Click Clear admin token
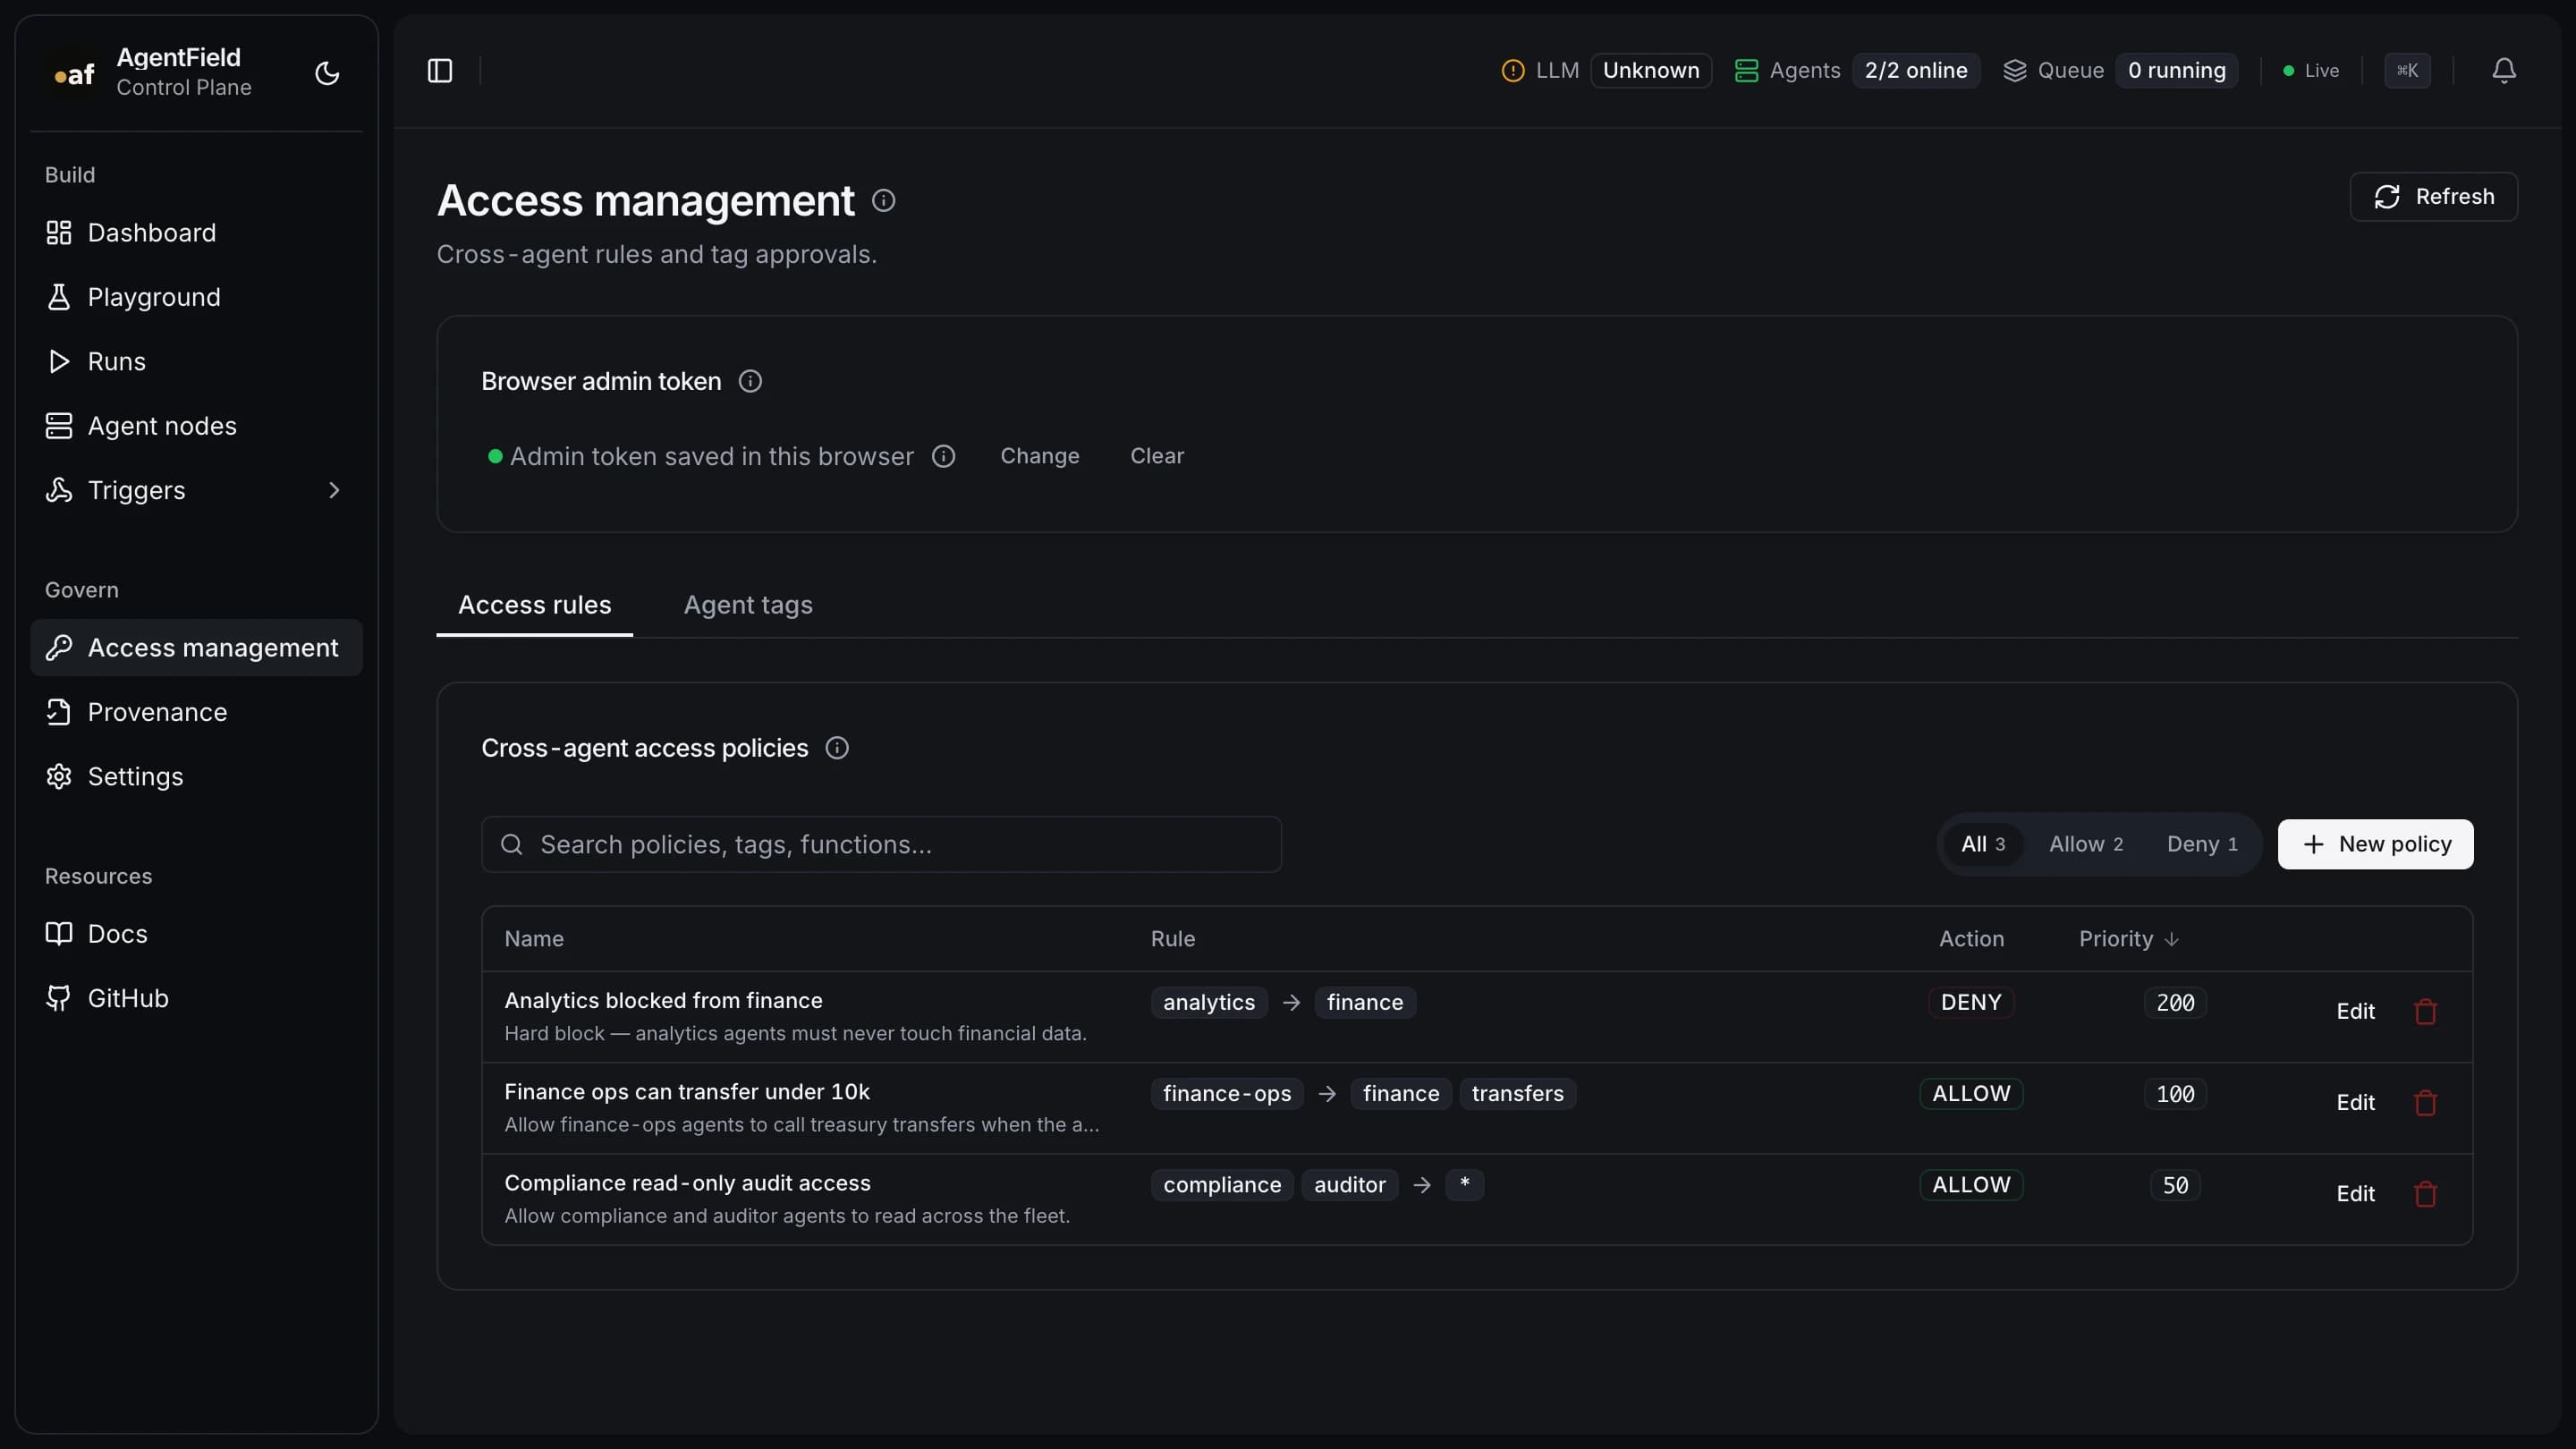The width and height of the screenshot is (2576, 1449). [1157, 456]
